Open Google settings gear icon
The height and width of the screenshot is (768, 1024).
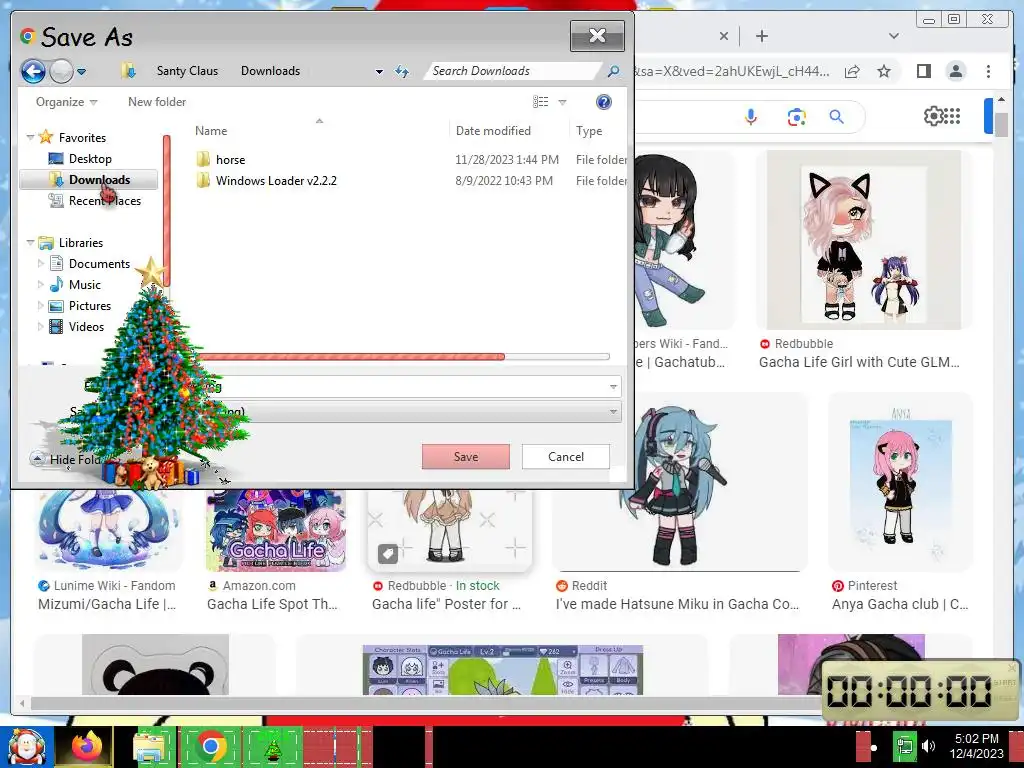tap(933, 116)
